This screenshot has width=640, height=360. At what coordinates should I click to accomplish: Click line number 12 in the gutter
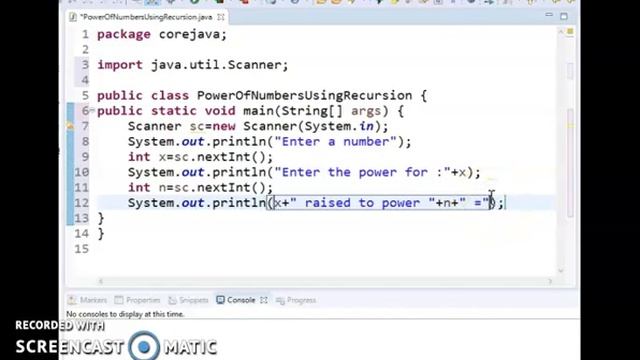82,203
